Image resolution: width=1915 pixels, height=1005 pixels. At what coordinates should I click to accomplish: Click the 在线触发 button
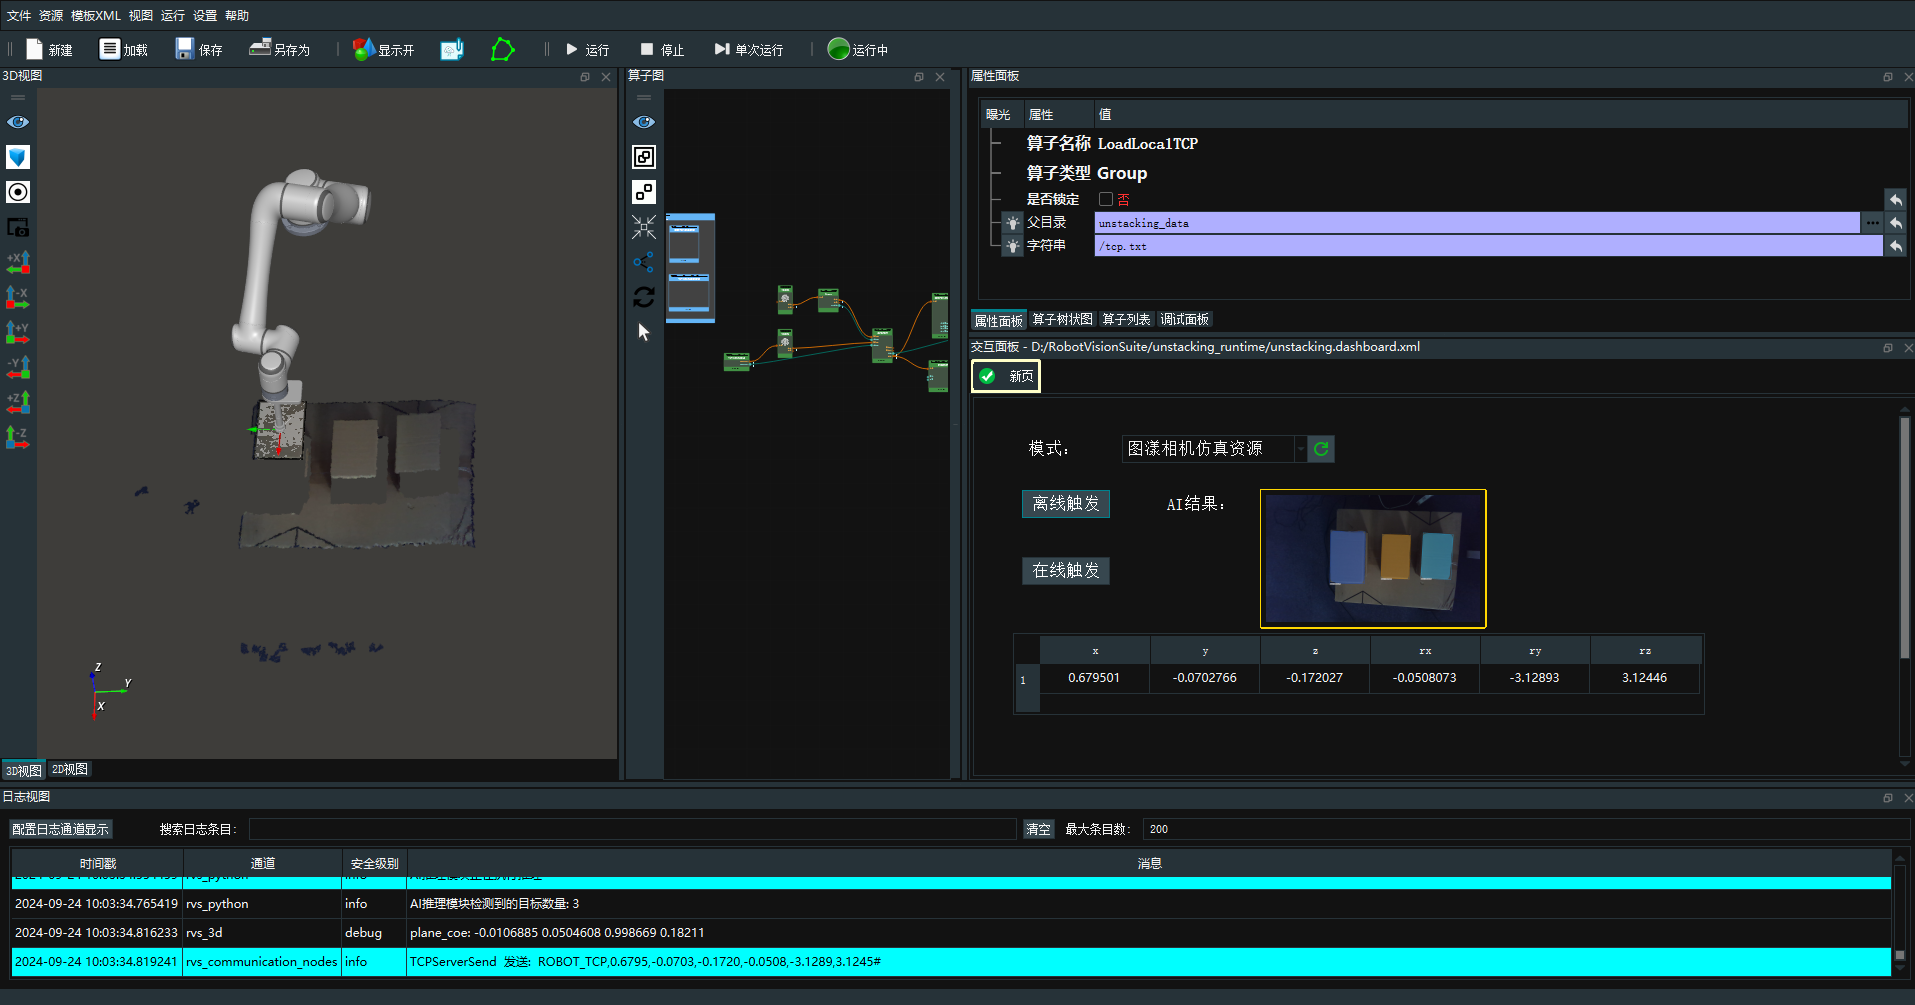click(1066, 571)
